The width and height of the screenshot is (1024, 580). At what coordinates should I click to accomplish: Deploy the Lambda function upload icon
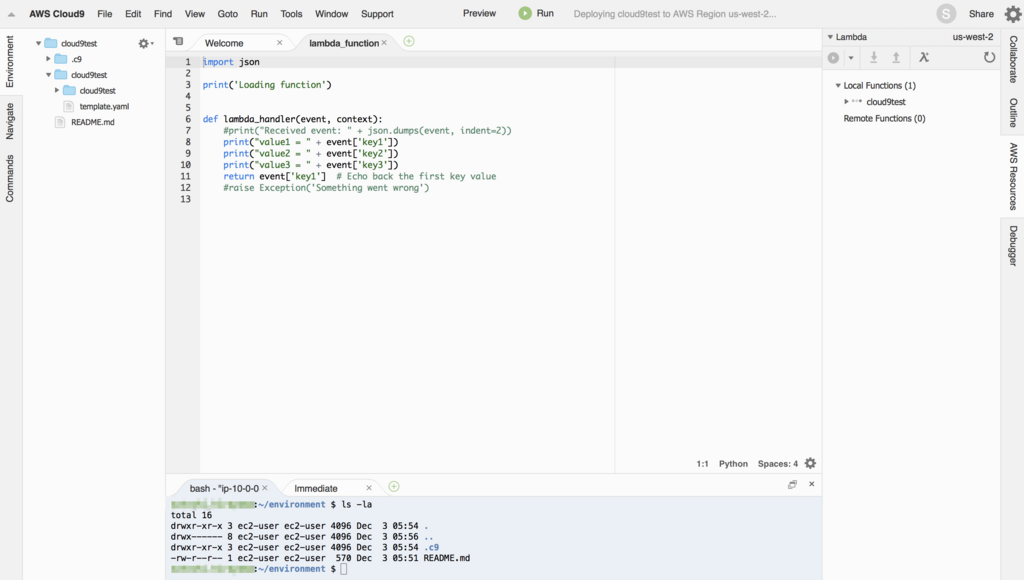(x=896, y=57)
